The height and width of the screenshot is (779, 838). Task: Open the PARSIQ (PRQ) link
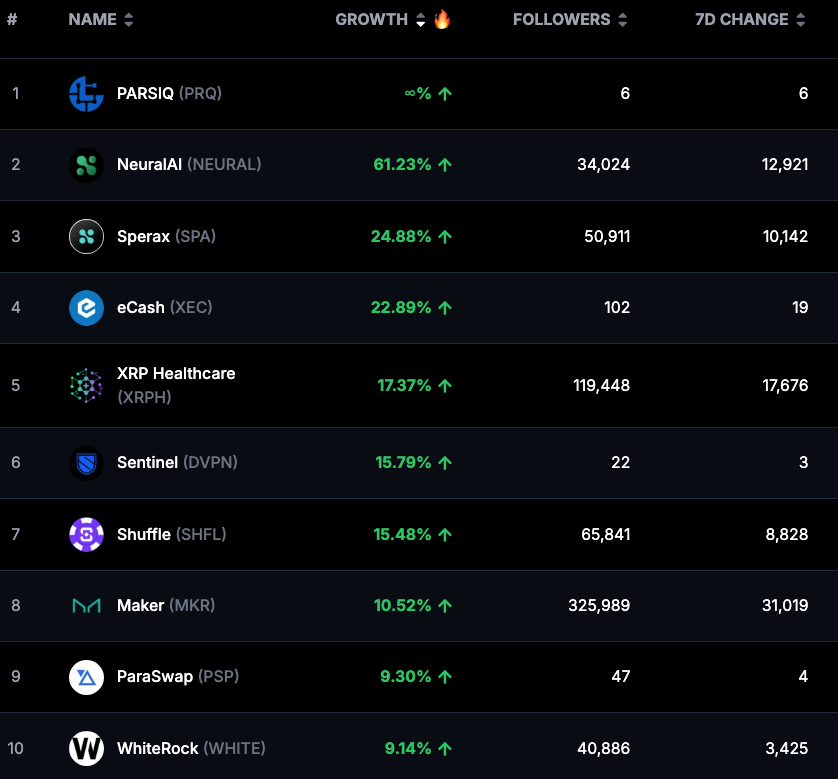click(x=169, y=94)
